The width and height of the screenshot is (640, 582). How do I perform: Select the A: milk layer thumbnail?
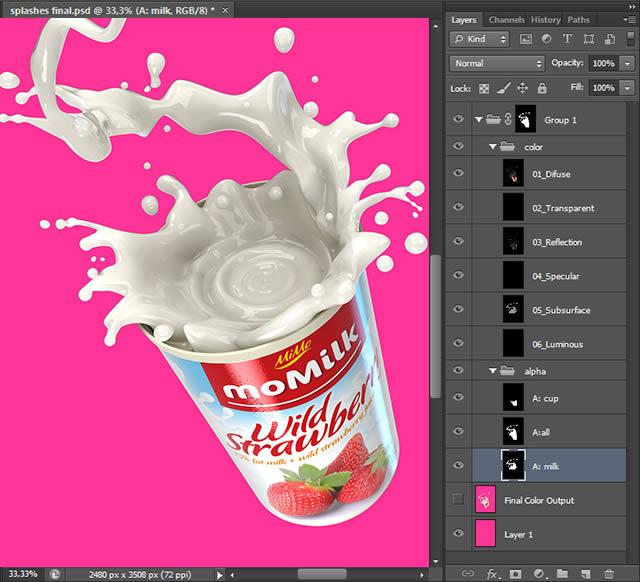pyautogui.click(x=513, y=465)
